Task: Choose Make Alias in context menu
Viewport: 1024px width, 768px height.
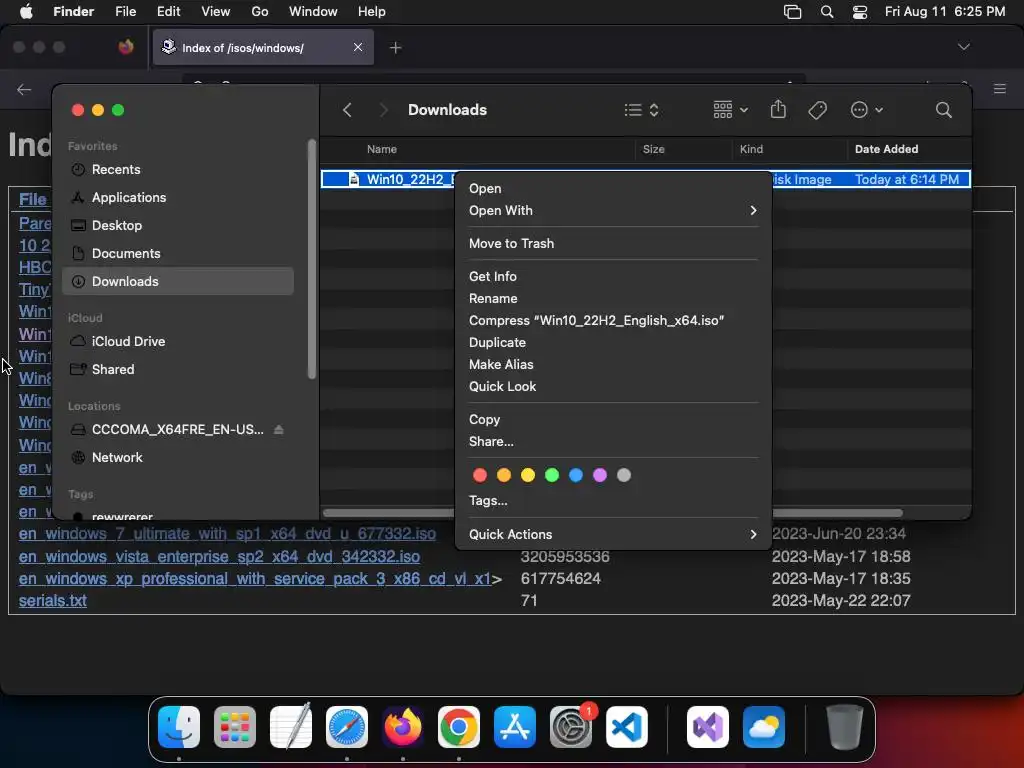Action: pos(613,364)
